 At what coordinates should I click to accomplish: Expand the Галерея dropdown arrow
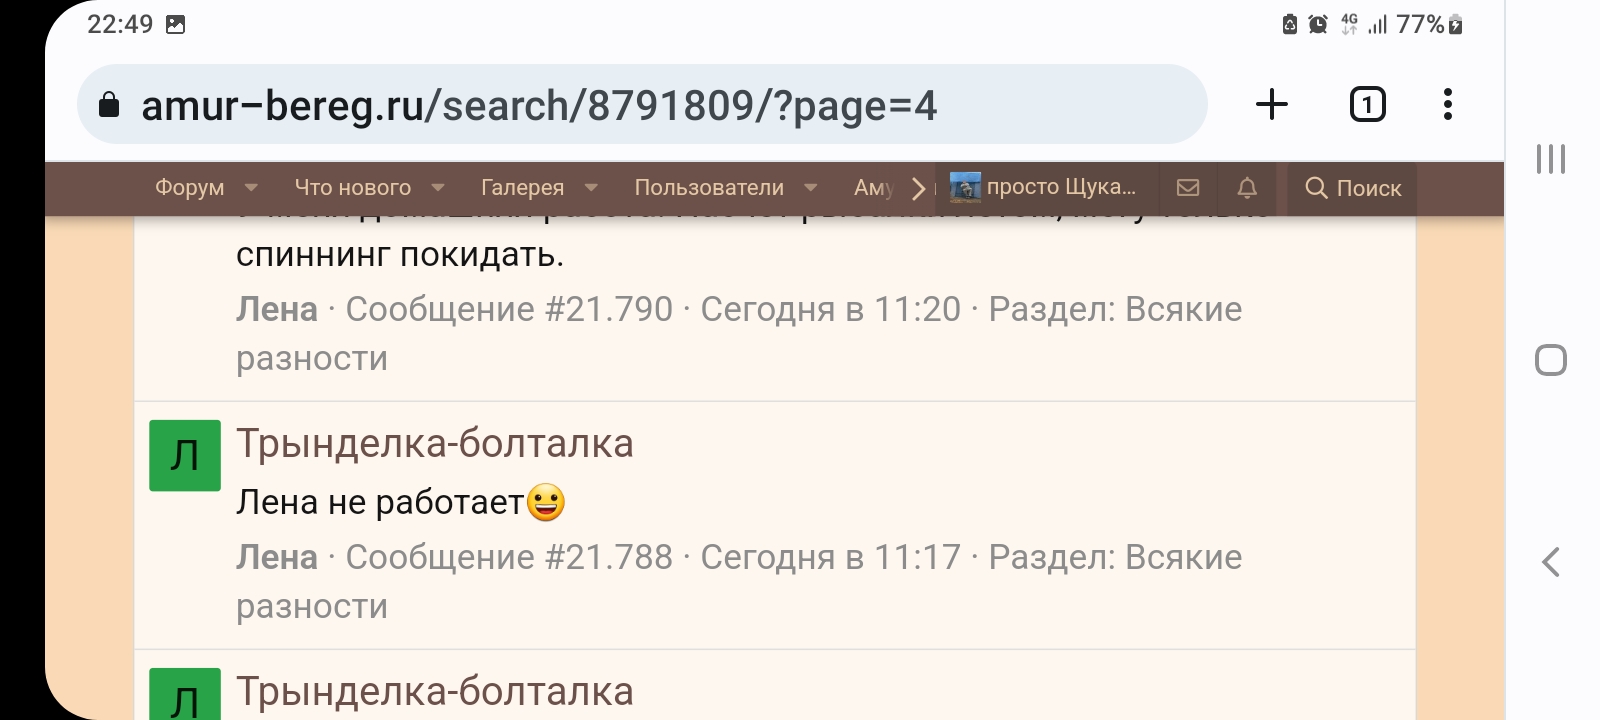pyautogui.click(x=591, y=188)
